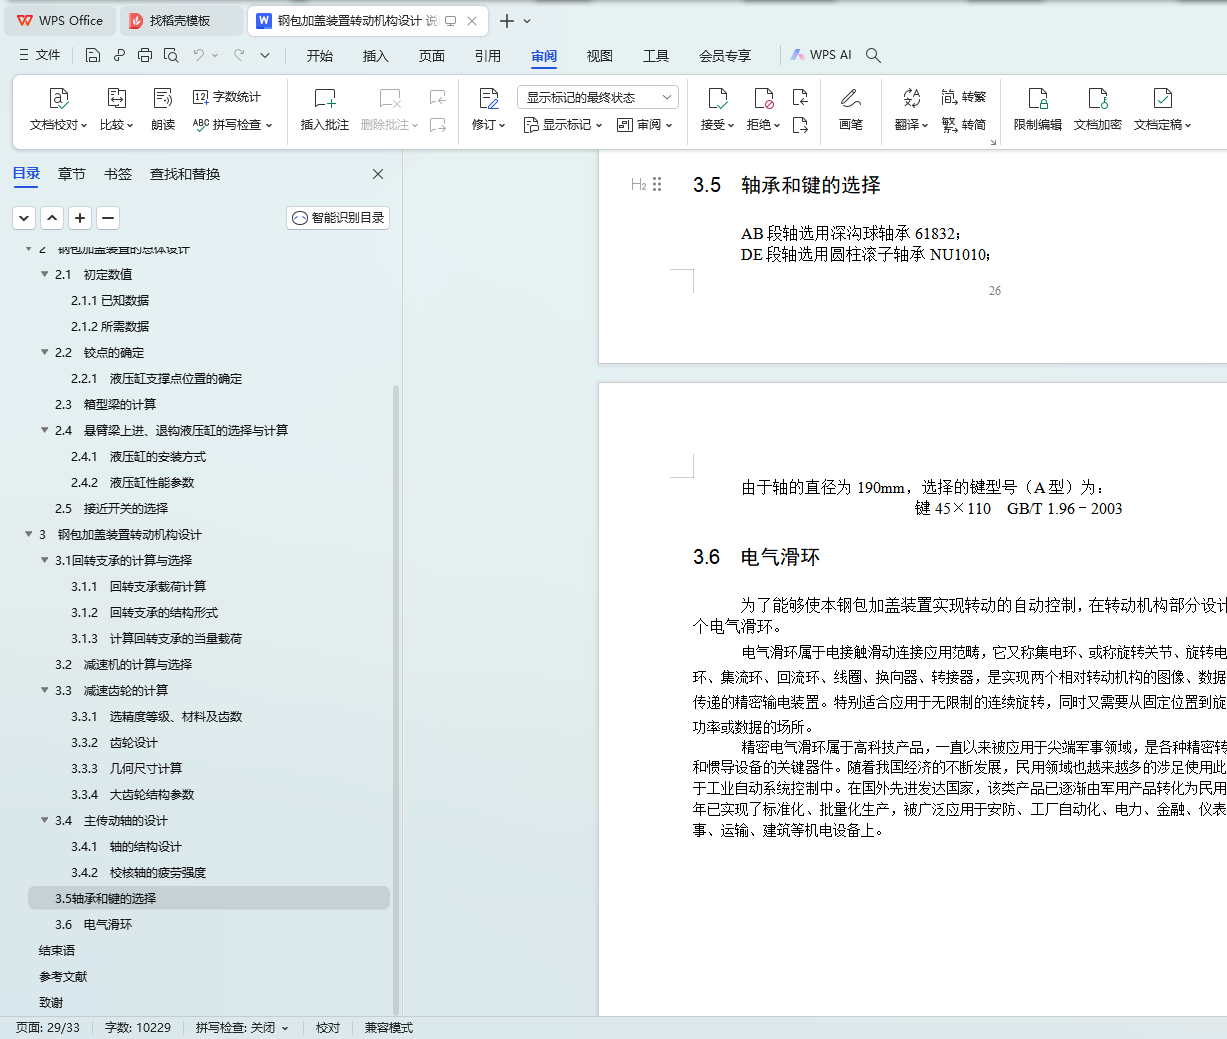Click the 智能识别目录 button
The width and height of the screenshot is (1227, 1039).
[338, 218]
